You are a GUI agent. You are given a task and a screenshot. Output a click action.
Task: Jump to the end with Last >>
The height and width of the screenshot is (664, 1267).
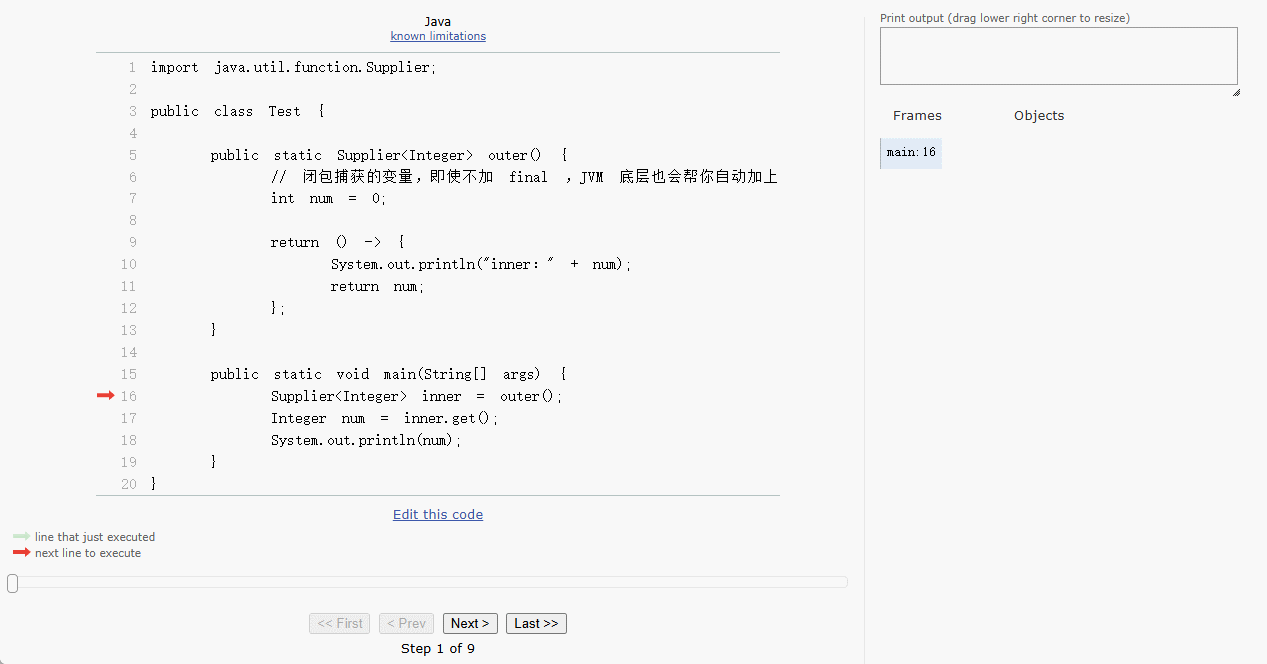click(536, 624)
